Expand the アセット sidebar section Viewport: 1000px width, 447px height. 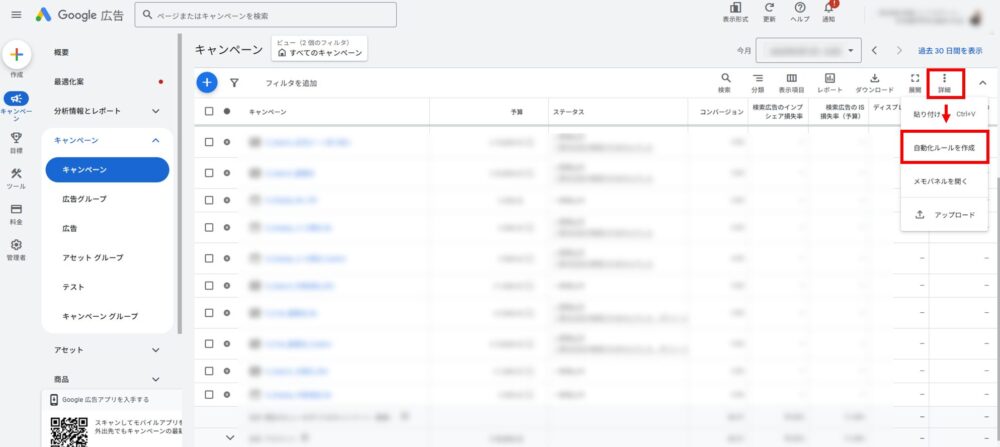pos(155,350)
